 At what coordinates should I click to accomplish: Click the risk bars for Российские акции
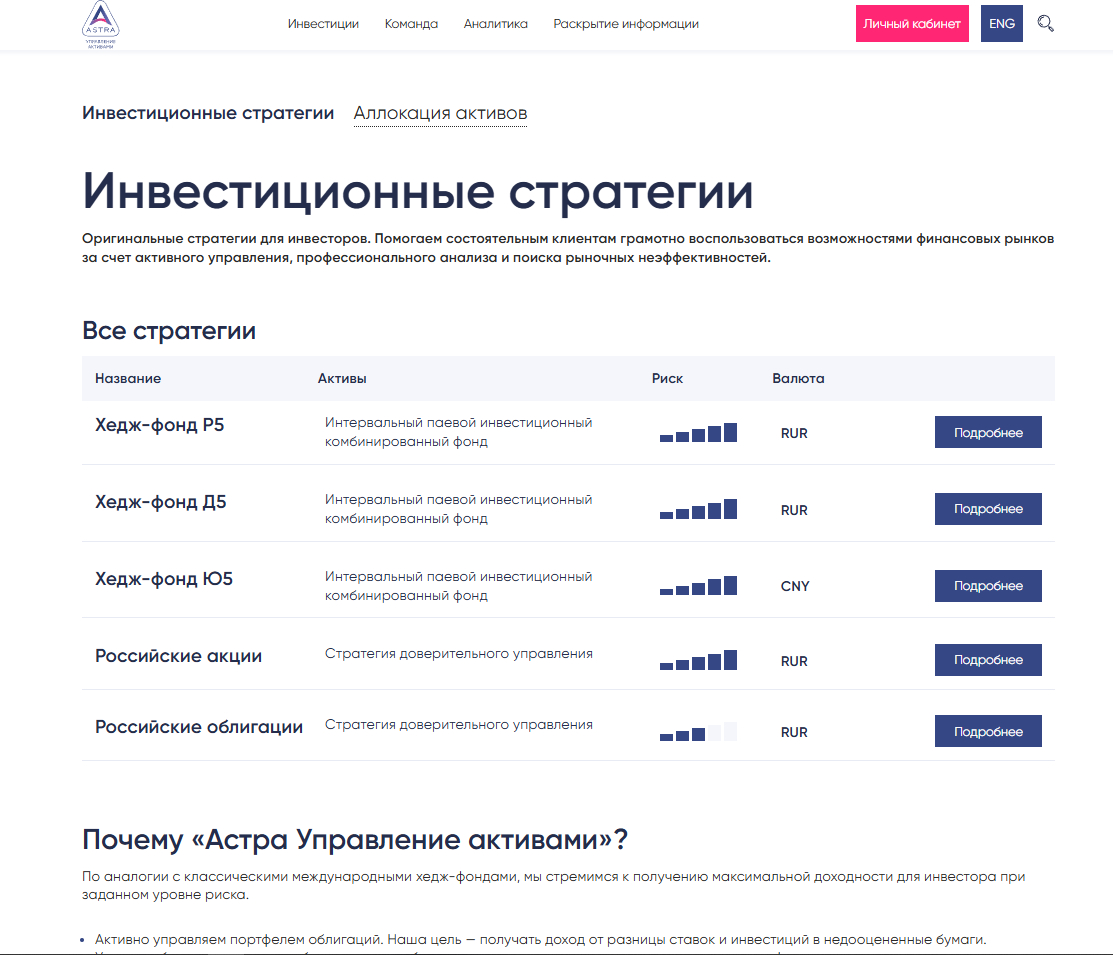pyautogui.click(x=698, y=660)
